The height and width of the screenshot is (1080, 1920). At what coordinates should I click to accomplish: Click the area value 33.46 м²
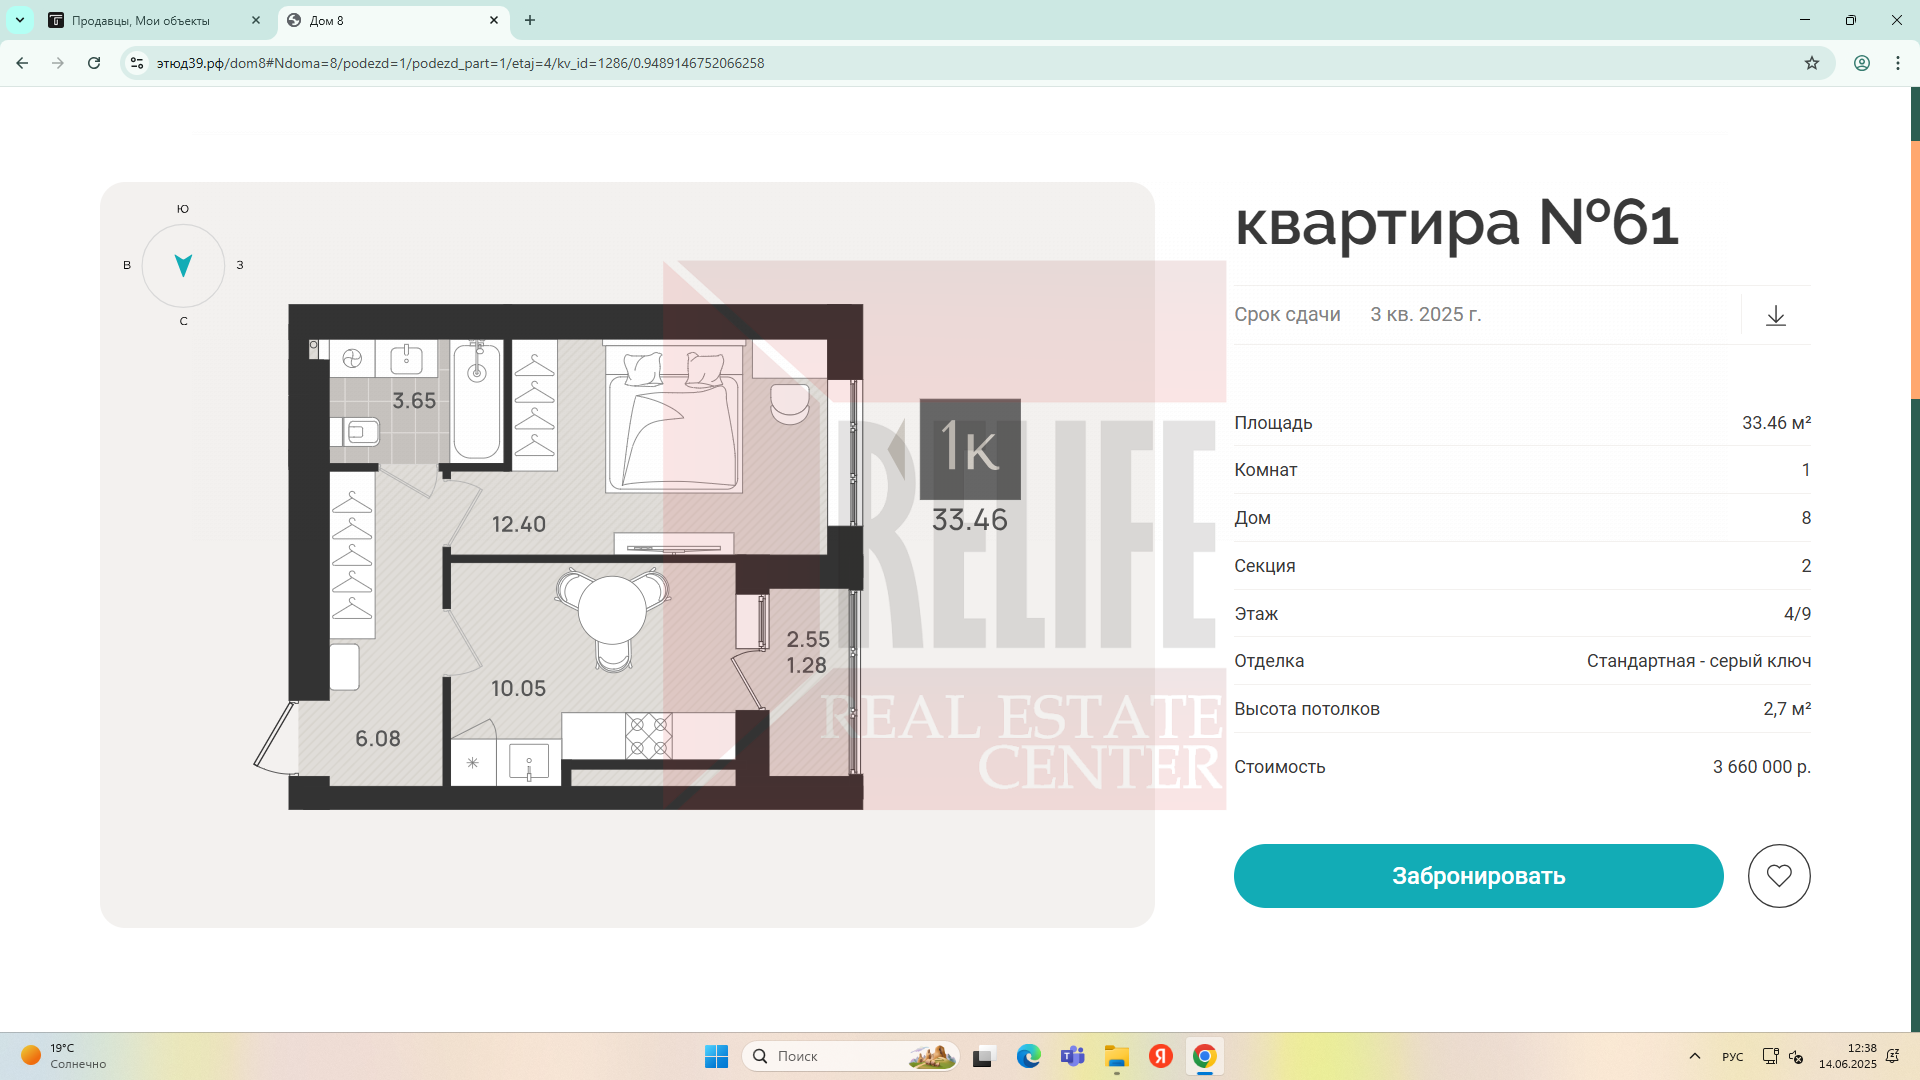pyautogui.click(x=1776, y=423)
